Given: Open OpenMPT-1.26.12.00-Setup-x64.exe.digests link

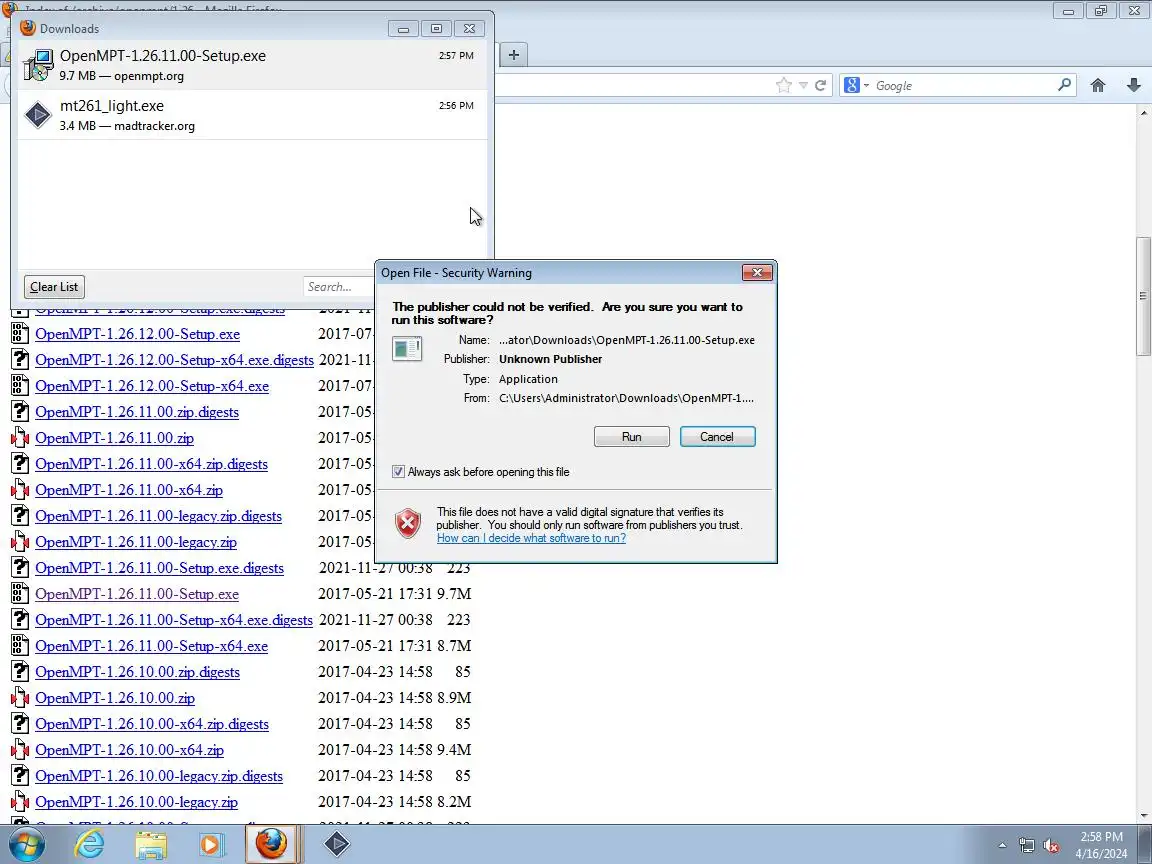Looking at the screenshot, I should 174,360.
